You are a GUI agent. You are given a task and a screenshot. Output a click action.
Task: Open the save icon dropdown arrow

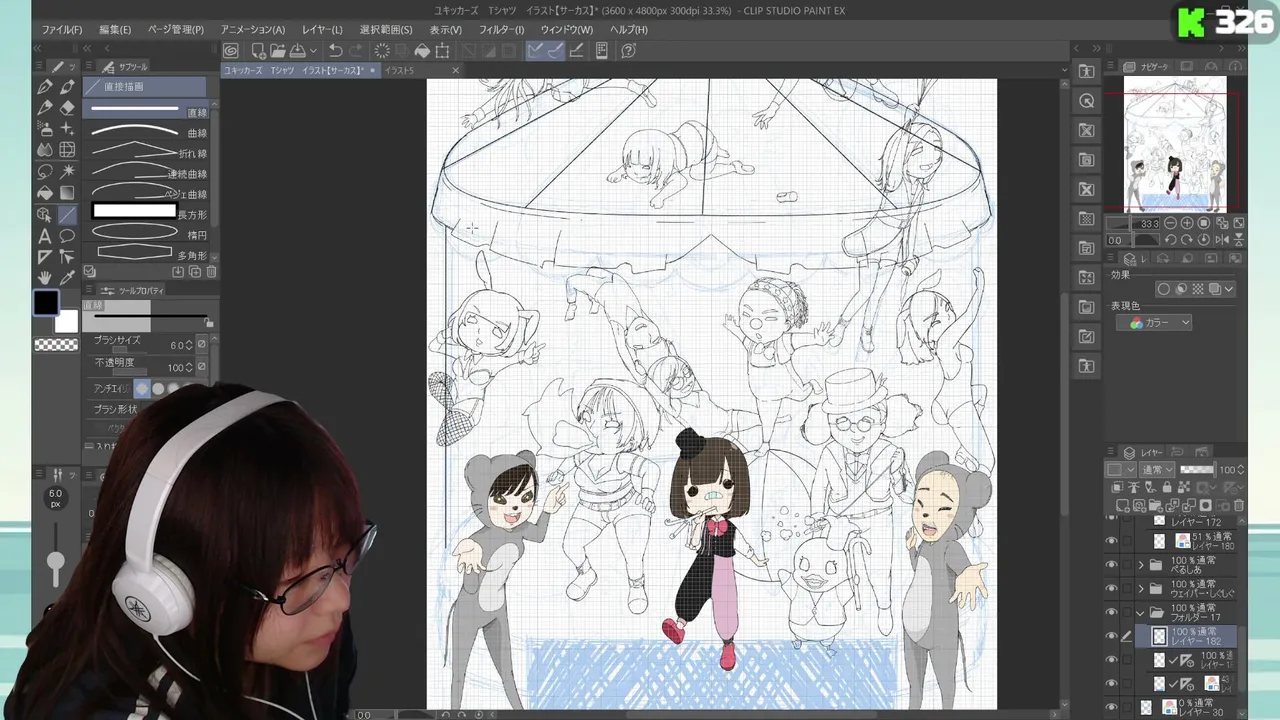[x=313, y=51]
